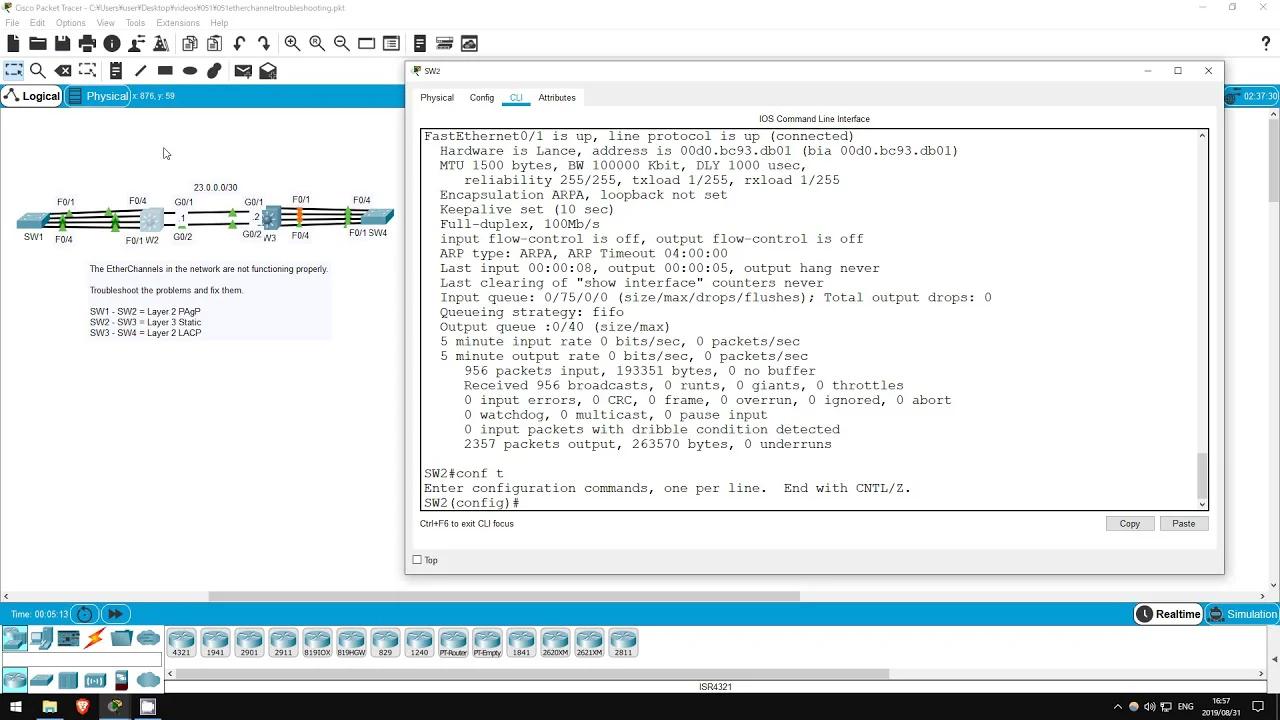Select the Inspect magnifier tool

[x=38, y=70]
